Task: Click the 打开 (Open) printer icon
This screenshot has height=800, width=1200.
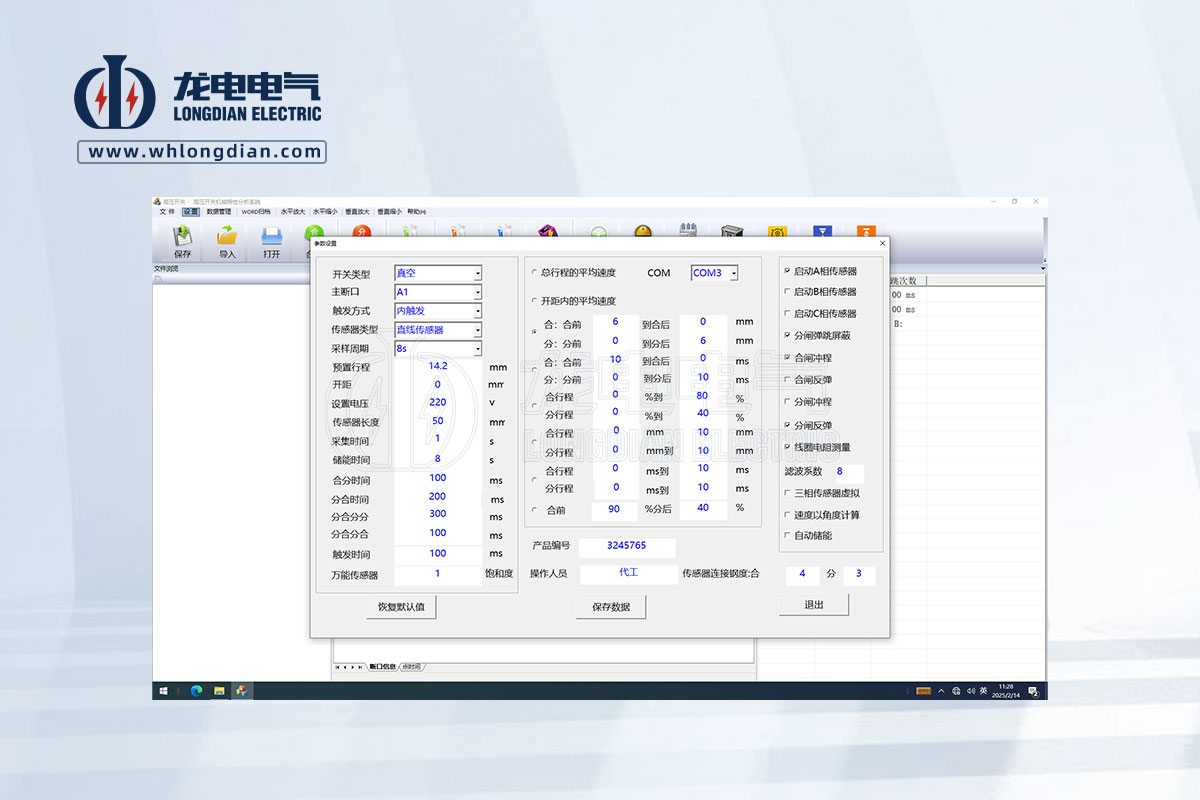Action: tap(271, 241)
